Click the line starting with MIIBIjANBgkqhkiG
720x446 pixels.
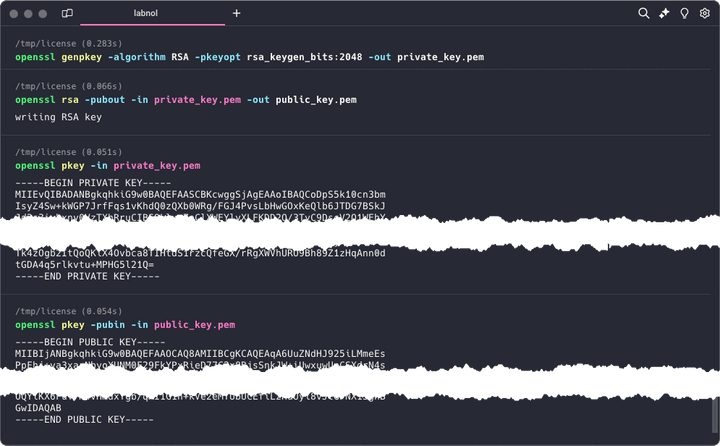click(x=200, y=354)
